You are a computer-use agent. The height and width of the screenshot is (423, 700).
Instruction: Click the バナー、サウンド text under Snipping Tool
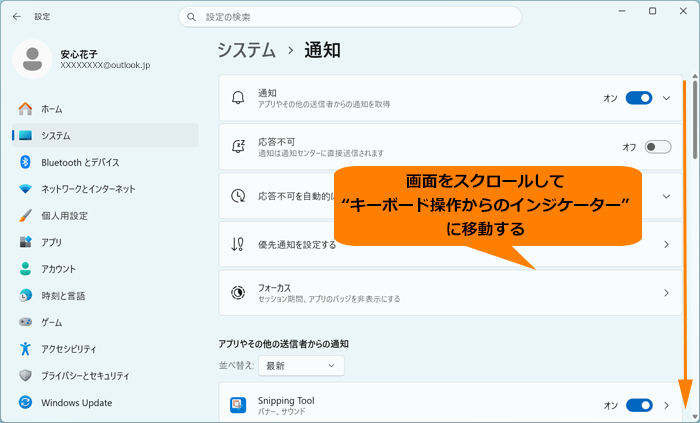[282, 411]
